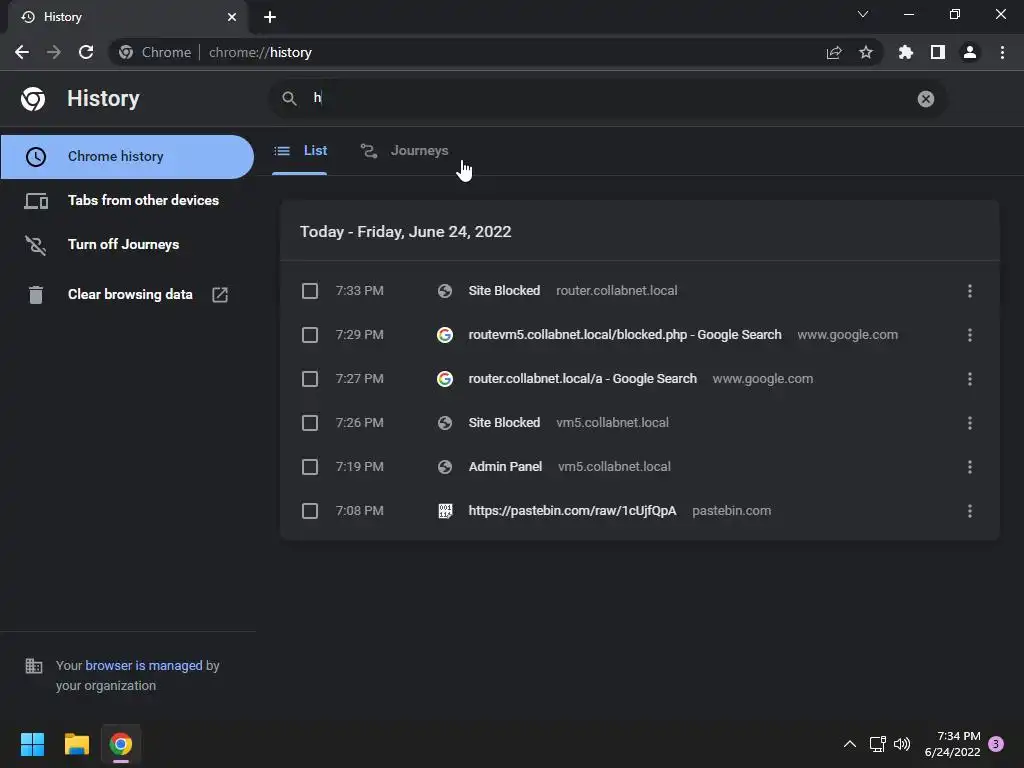Screen dimensions: 1024x768
Task: Click the Journeys tab icon
Action: [369, 151]
